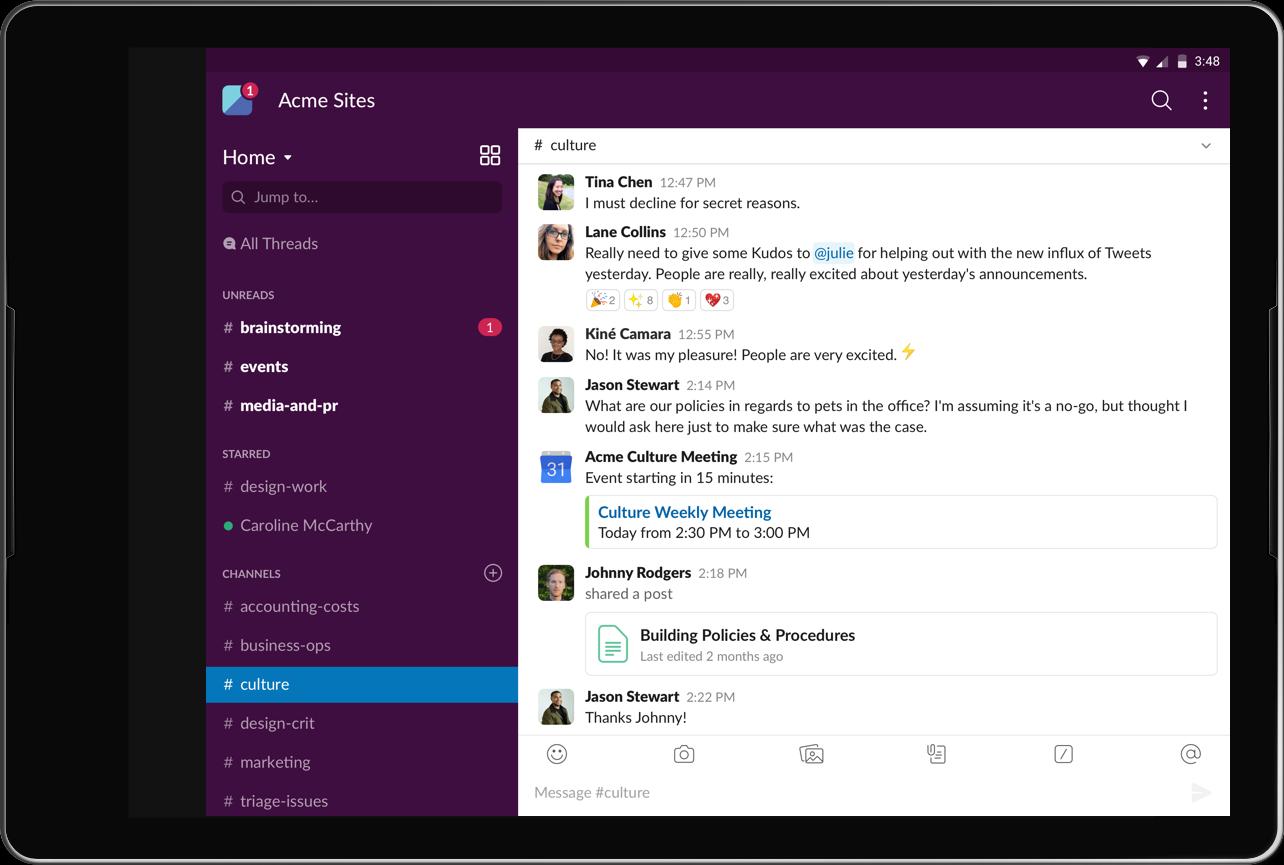Select the culture channel in sidebar
The image size is (1284, 865).
coord(362,684)
